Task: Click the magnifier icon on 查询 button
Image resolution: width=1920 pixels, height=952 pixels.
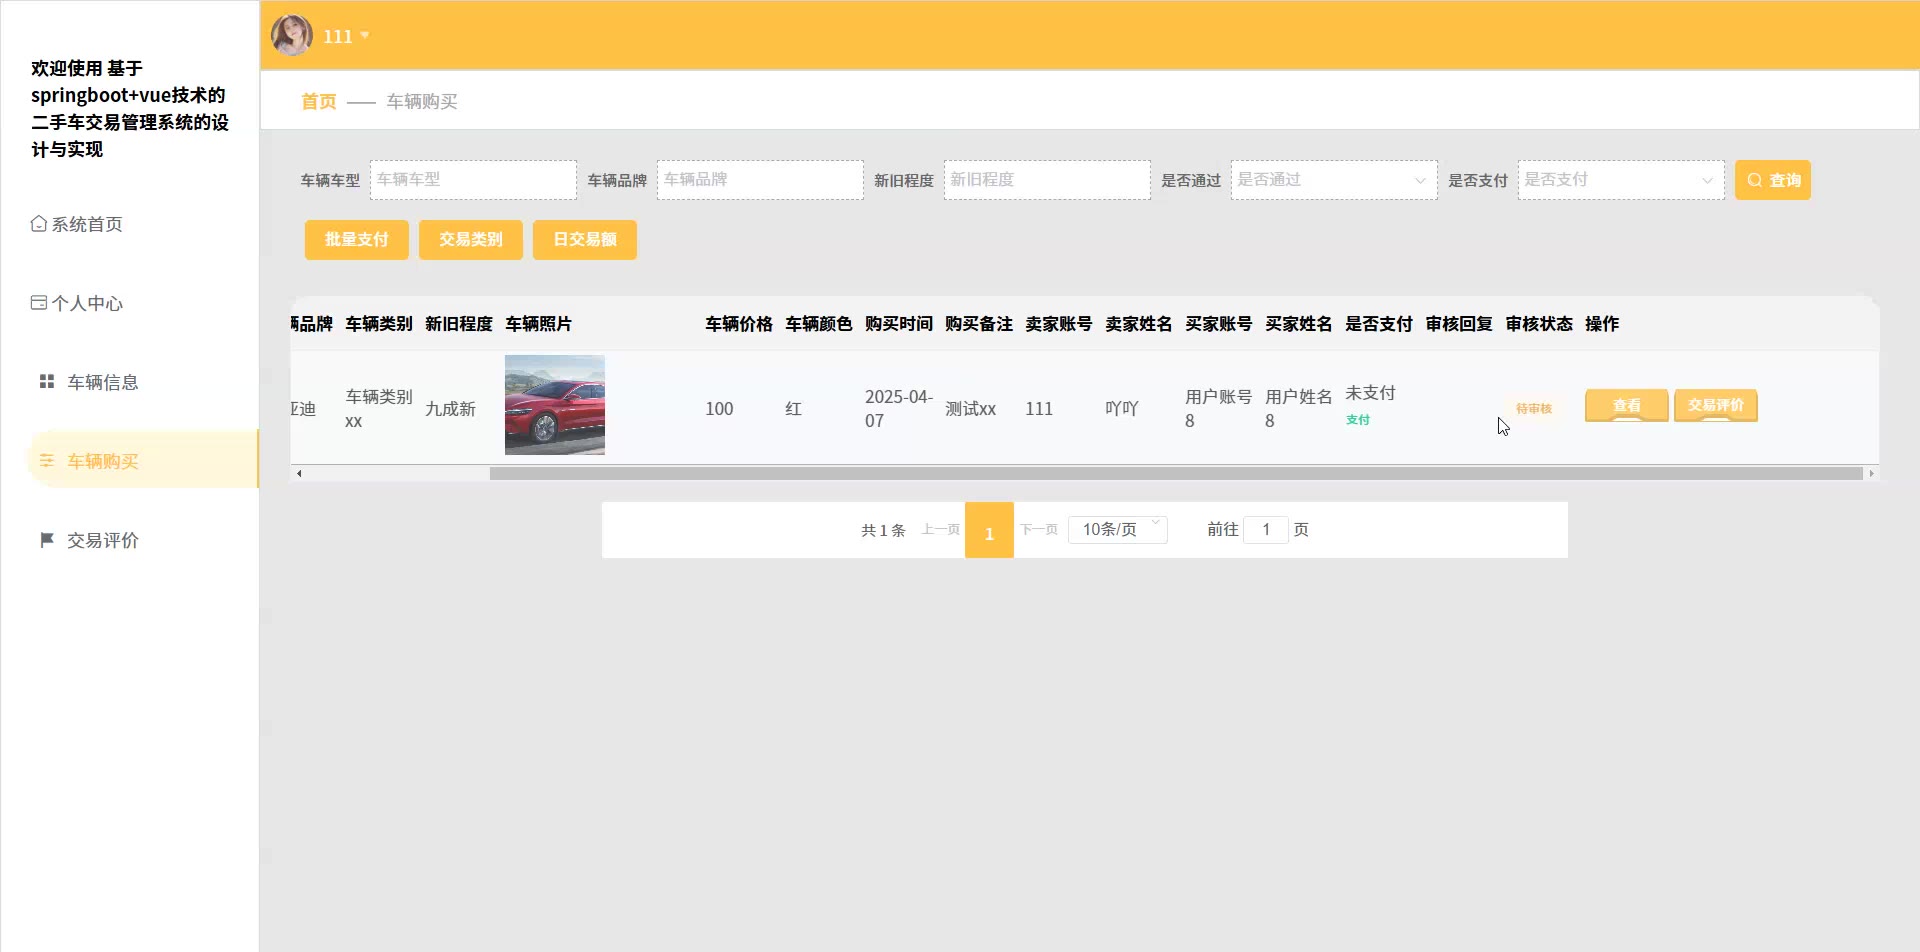Action: tap(1754, 181)
